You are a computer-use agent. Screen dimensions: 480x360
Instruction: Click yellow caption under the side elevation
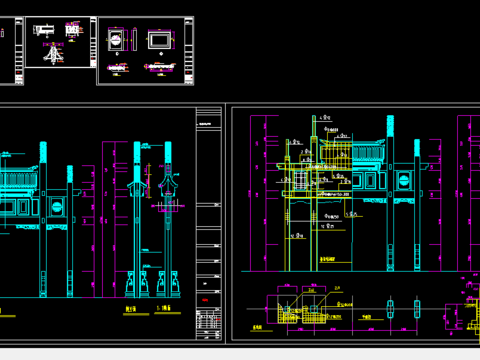click(131, 309)
